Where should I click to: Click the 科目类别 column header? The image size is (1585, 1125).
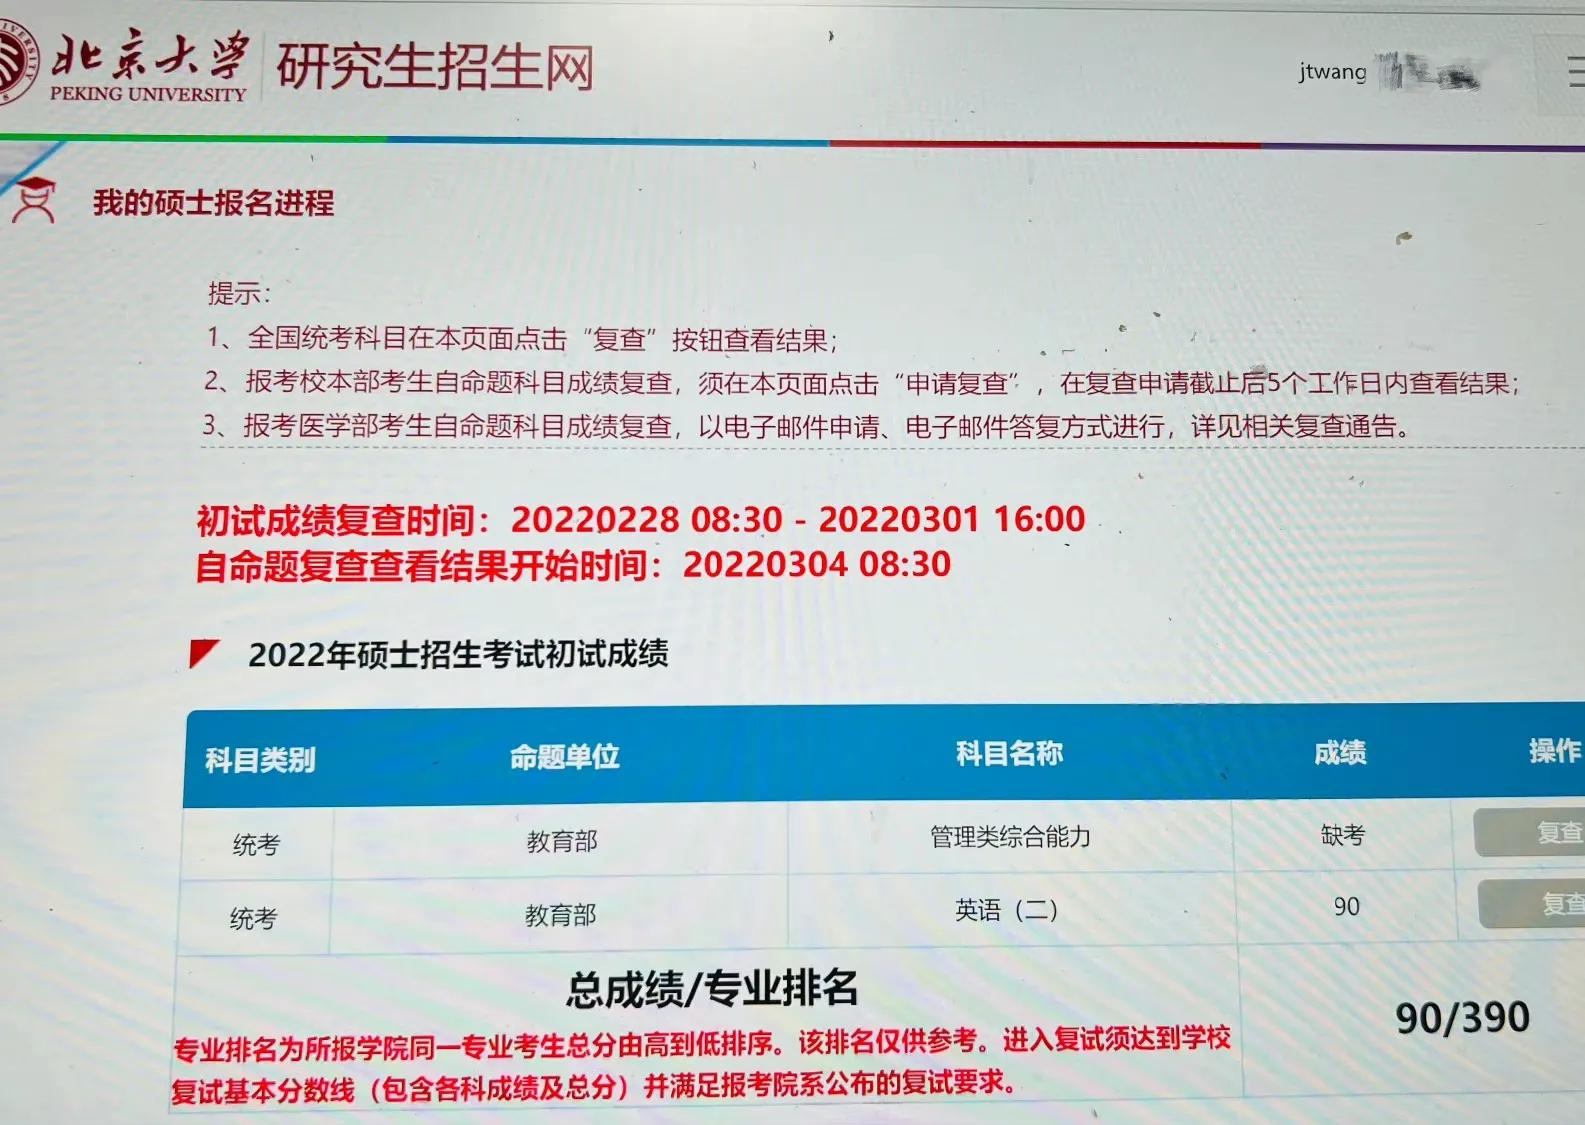260,761
